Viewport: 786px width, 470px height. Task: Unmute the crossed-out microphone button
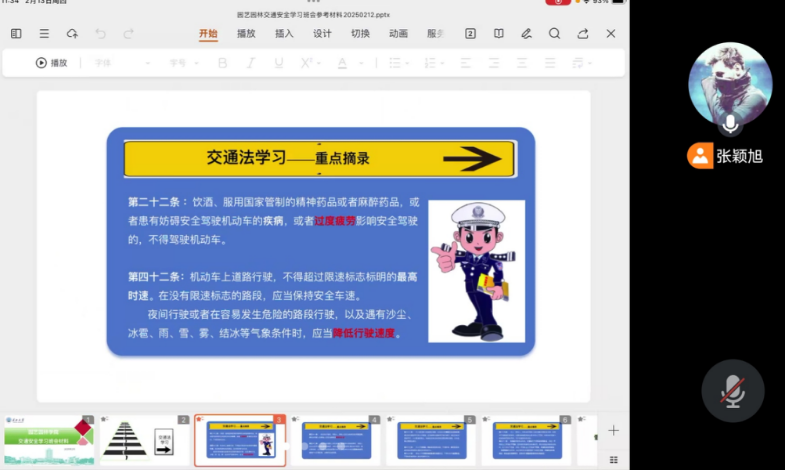733,392
